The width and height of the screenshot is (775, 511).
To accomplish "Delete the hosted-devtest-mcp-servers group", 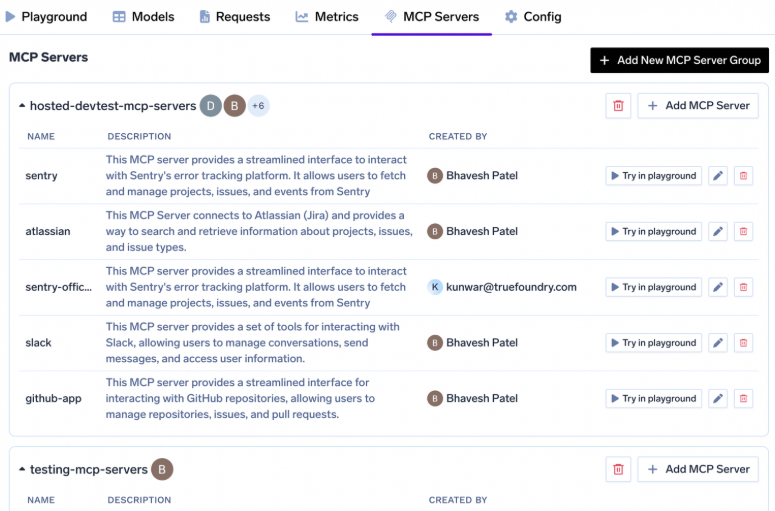I will pos(618,106).
